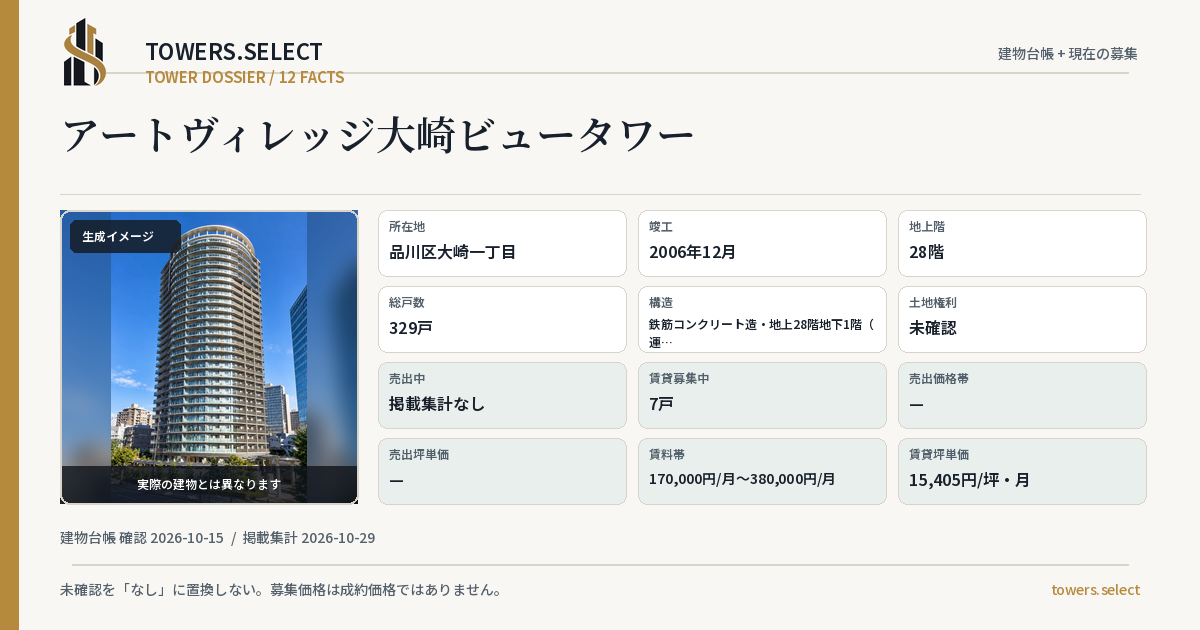Click the 掲載集計 2026-10-29 date text
The image size is (1200, 630).
(309, 538)
